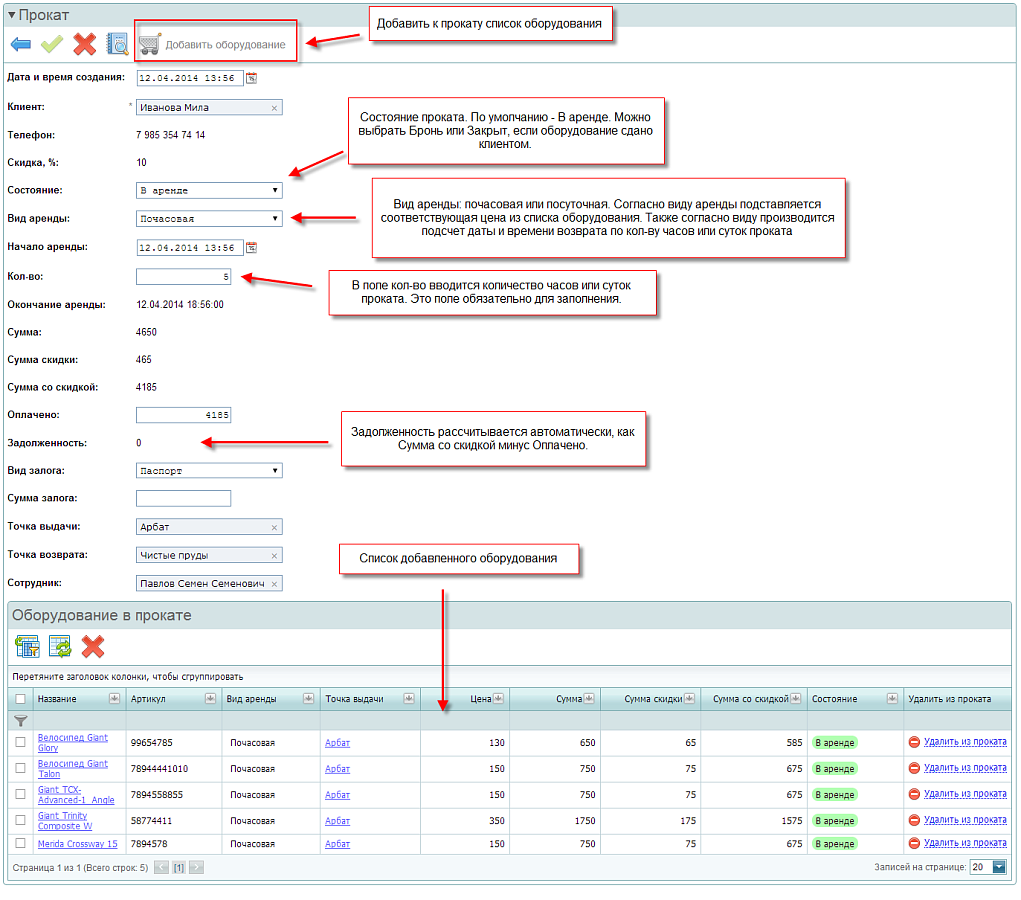
Task: Click Удалить из проката for Giant Glory row
Action: click(965, 742)
